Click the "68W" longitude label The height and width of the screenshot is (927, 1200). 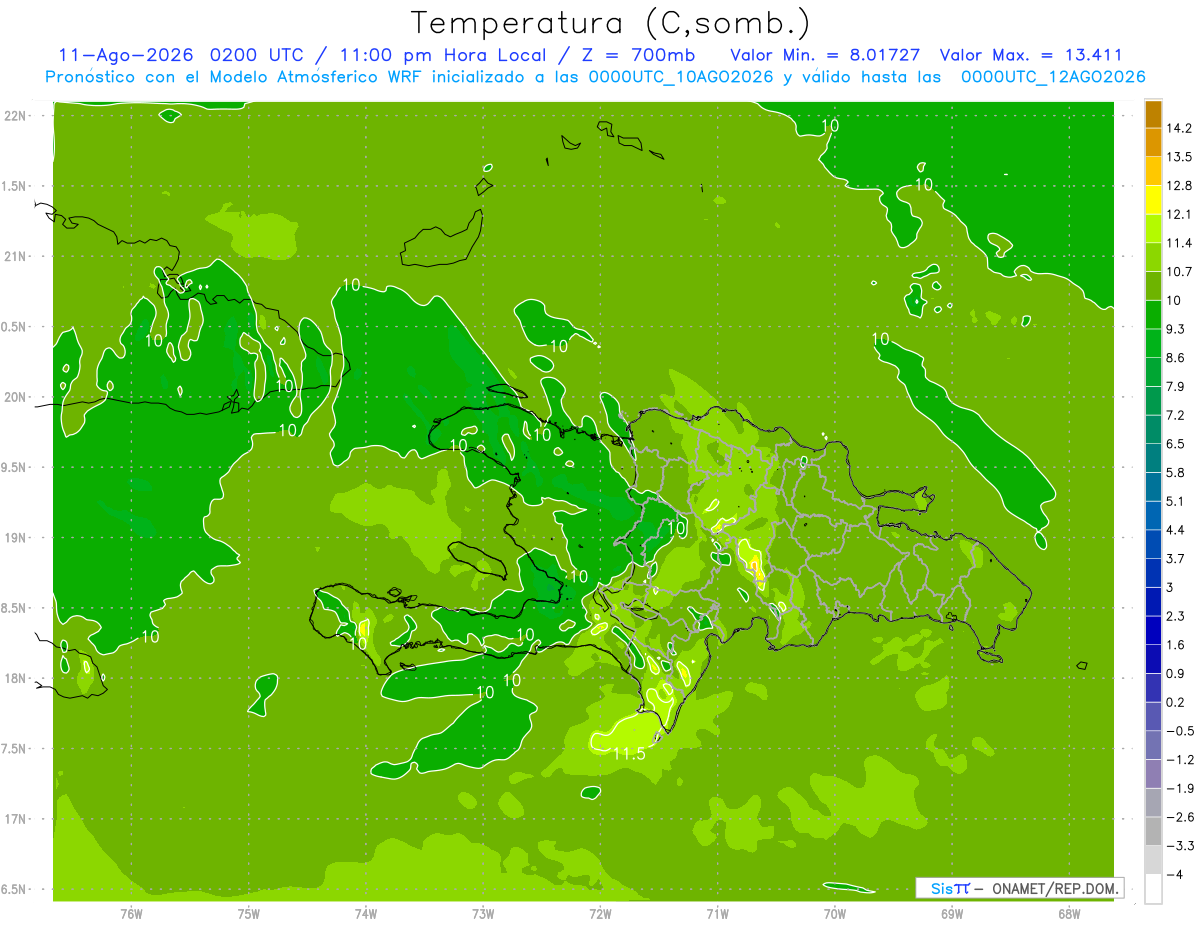coord(1068,914)
